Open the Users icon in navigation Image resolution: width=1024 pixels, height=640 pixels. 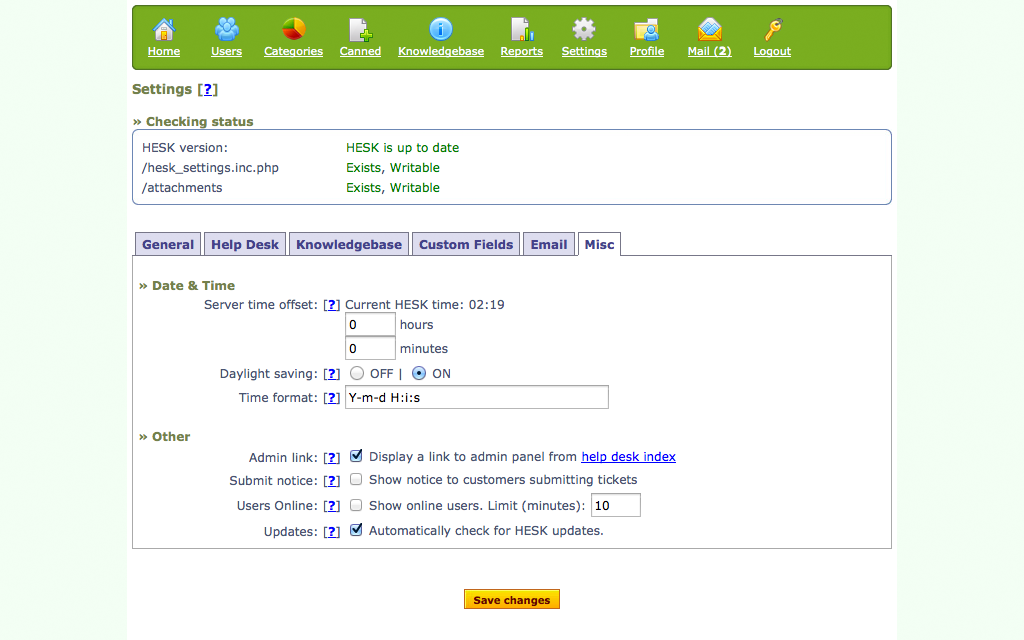tap(226, 30)
